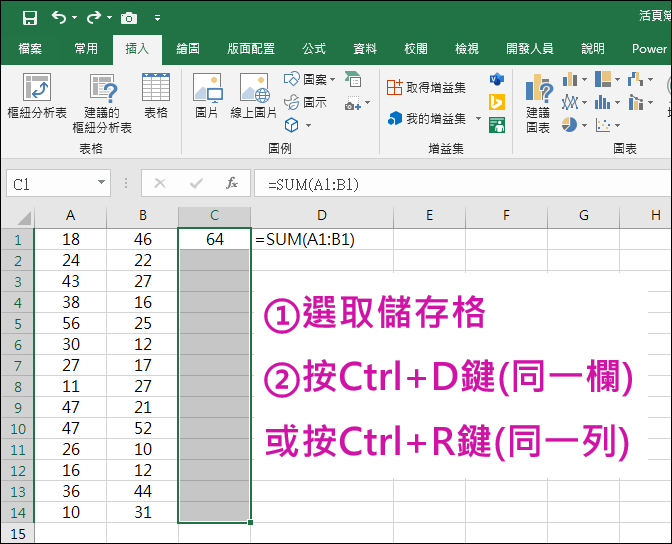The height and width of the screenshot is (544, 672).
Task: Insert a PivotTable (樞紐分析表)
Action: click(x=37, y=96)
